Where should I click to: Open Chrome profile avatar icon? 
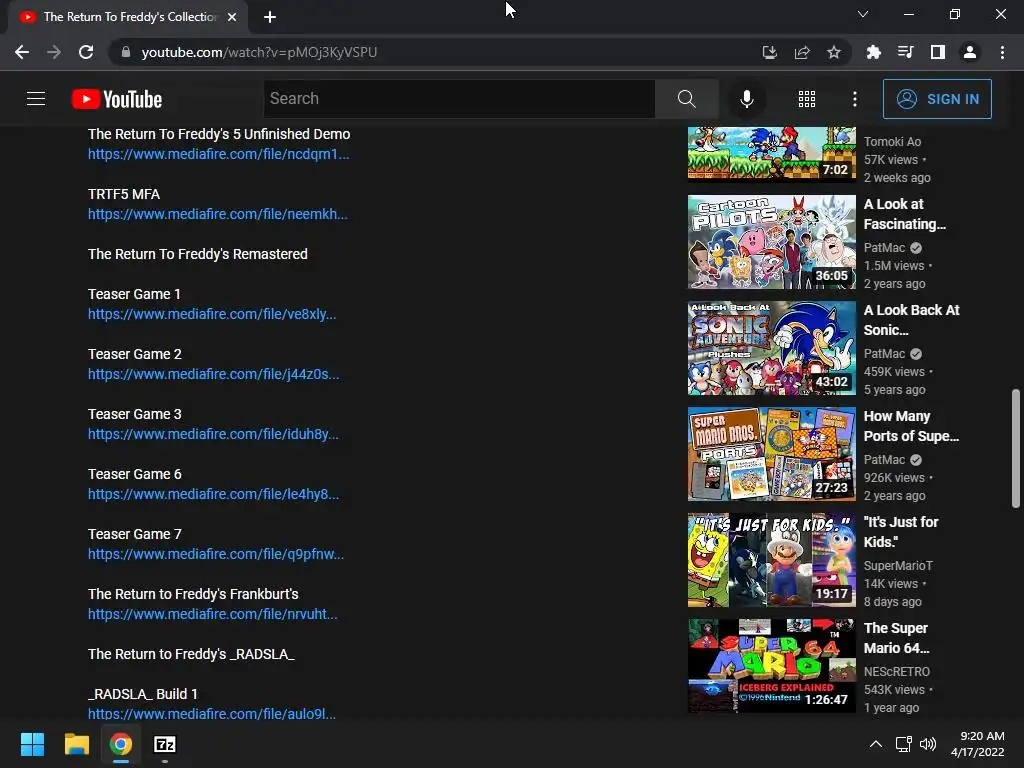tap(970, 52)
